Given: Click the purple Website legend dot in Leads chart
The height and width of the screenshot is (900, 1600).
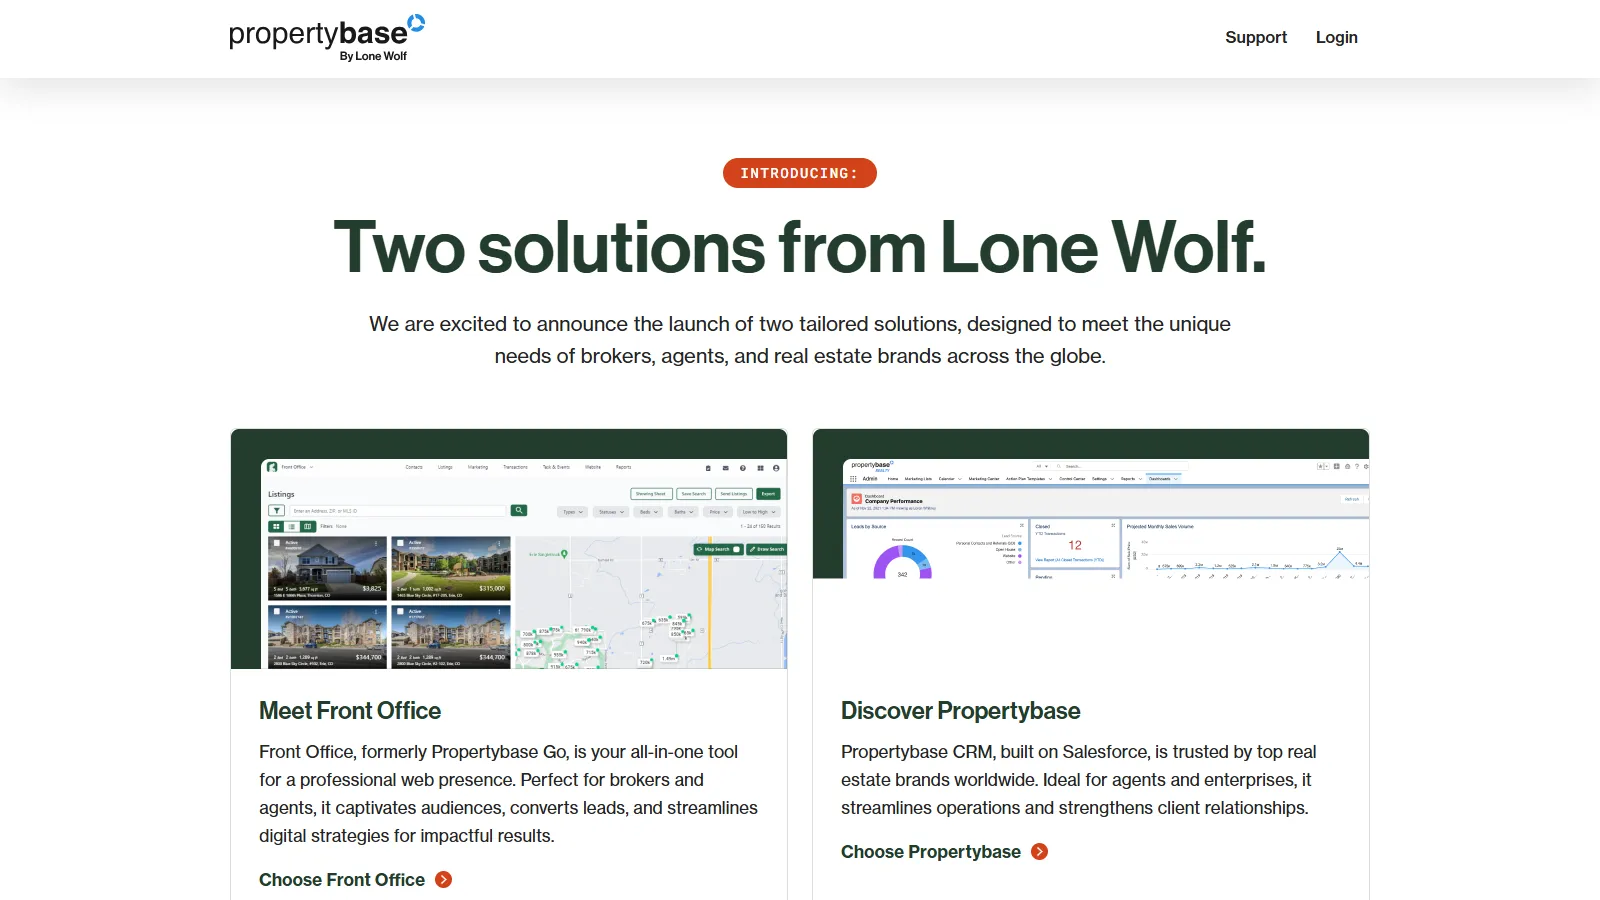Looking at the screenshot, I should [1020, 557].
